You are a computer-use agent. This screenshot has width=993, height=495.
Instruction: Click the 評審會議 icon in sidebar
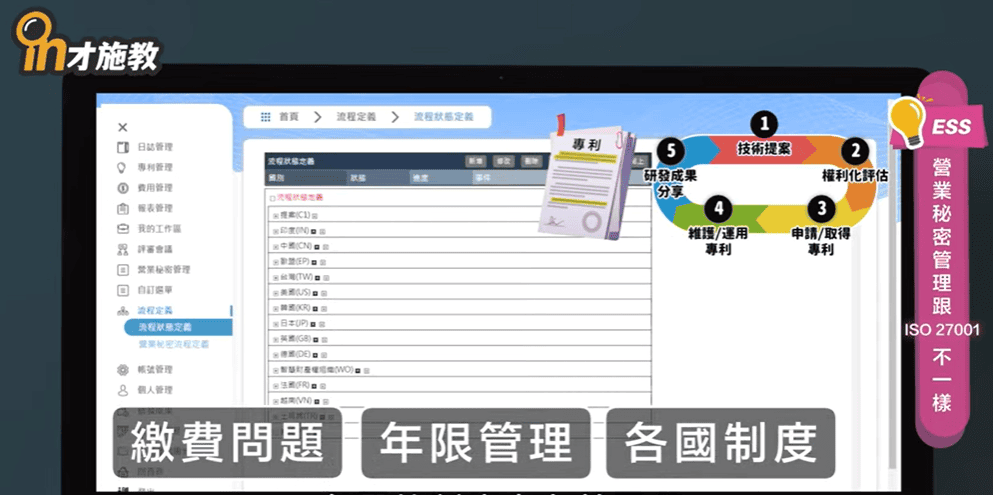coord(122,249)
